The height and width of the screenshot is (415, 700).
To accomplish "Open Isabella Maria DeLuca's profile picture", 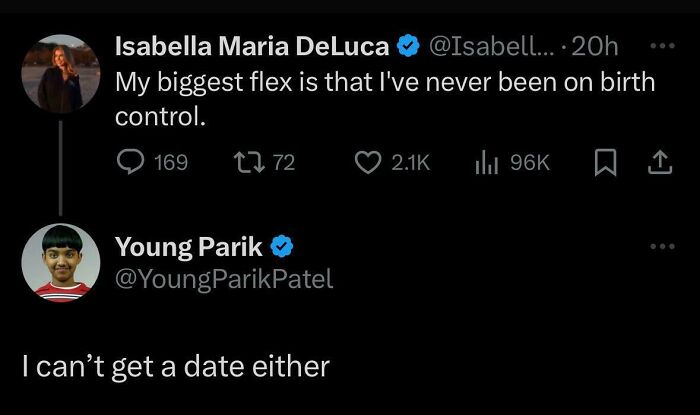I will coord(60,72).
